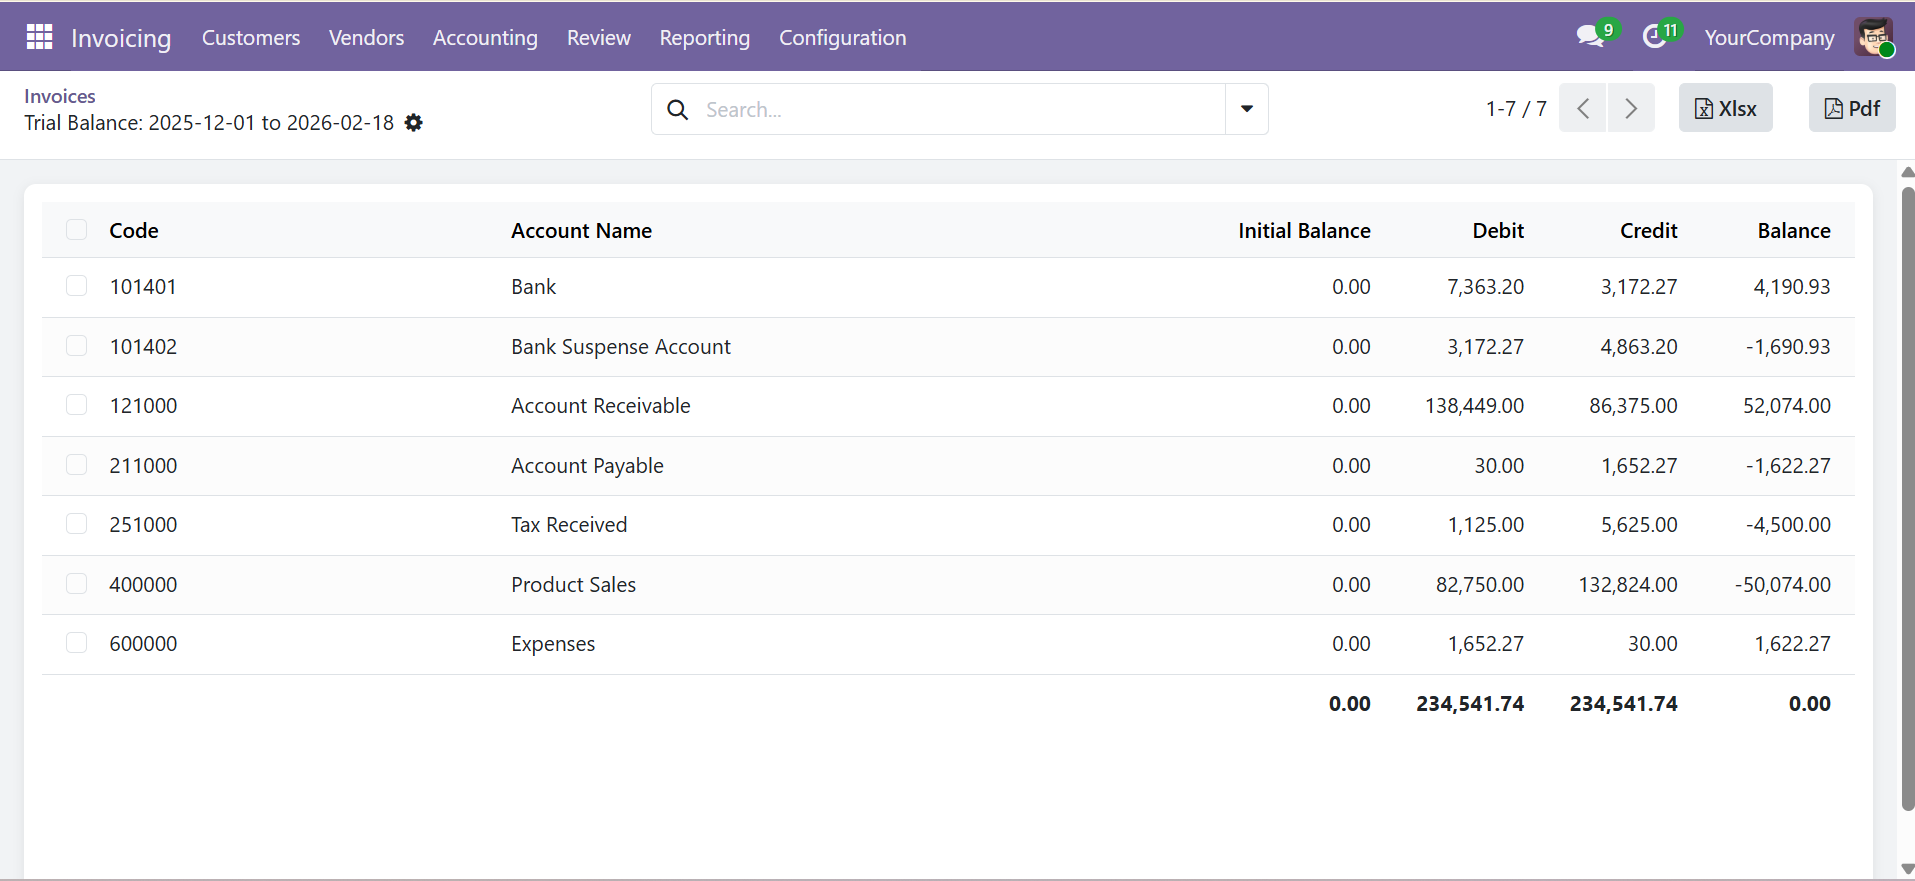
Task: Go to the previous page arrow
Action: (1583, 108)
